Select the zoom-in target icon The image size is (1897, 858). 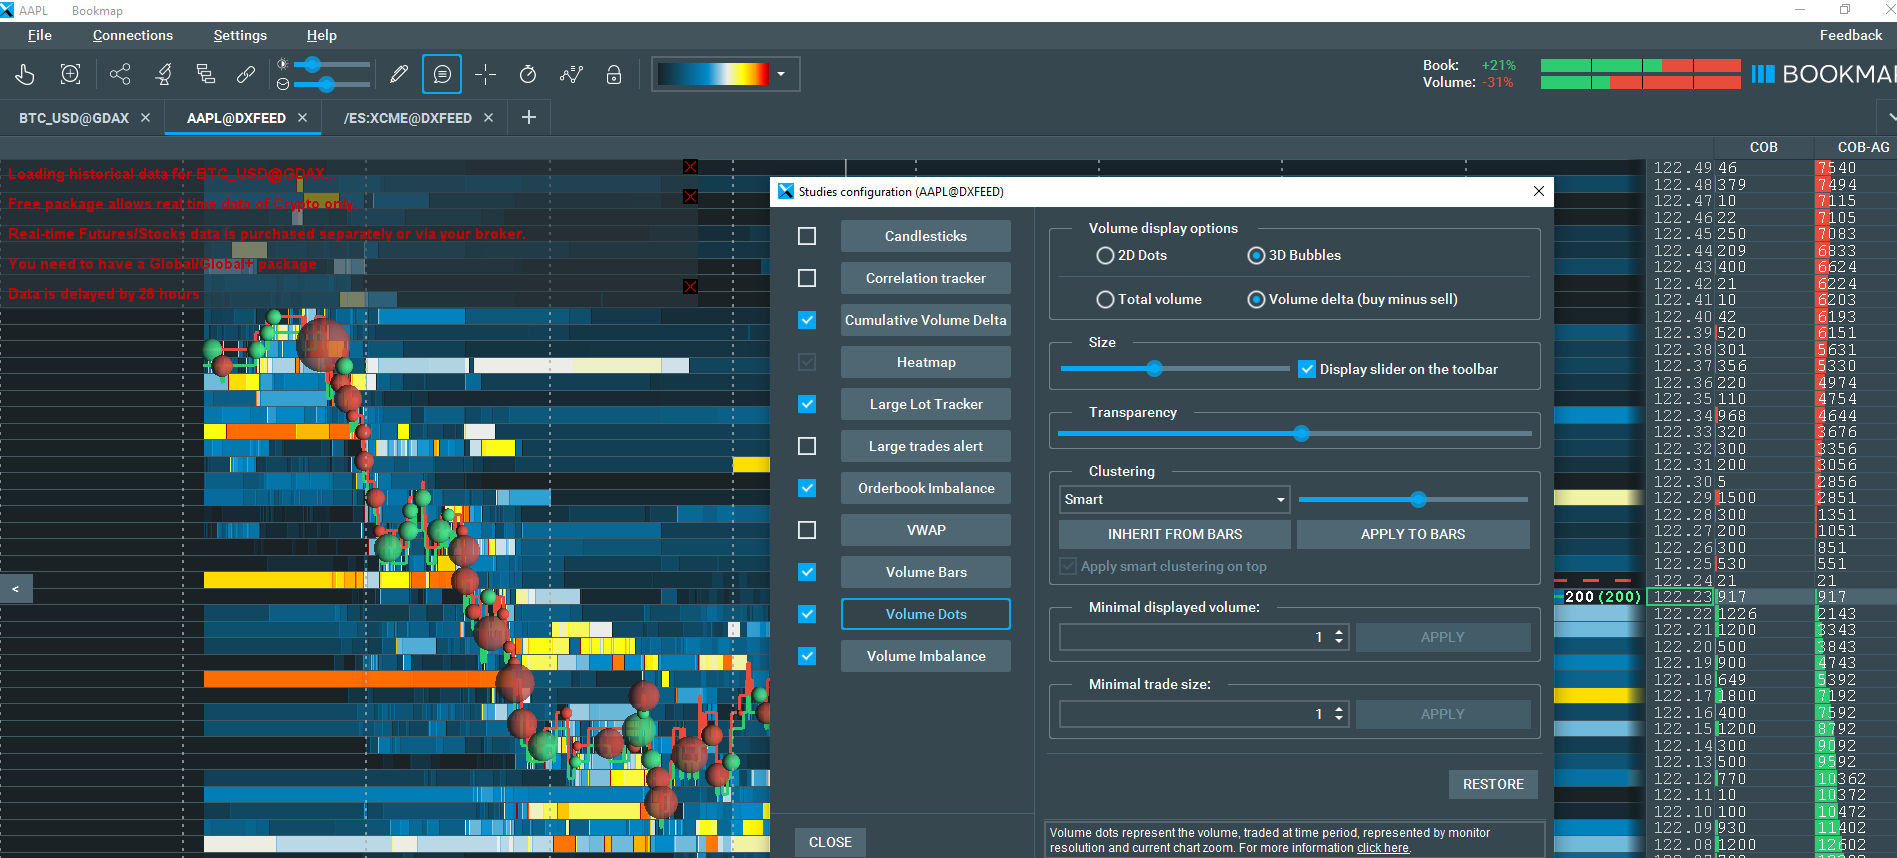70,74
